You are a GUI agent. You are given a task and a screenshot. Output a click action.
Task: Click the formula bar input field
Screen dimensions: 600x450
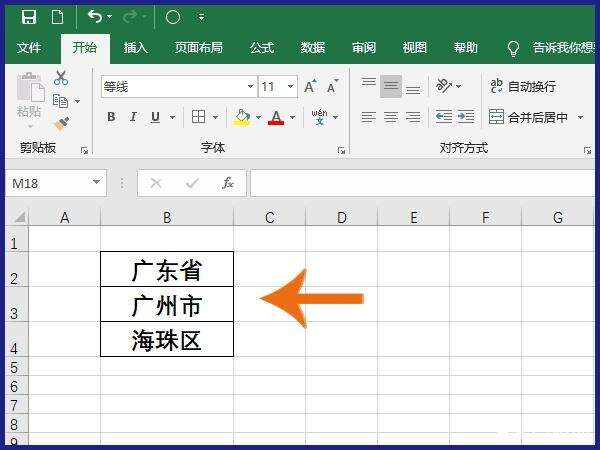[x=422, y=183]
